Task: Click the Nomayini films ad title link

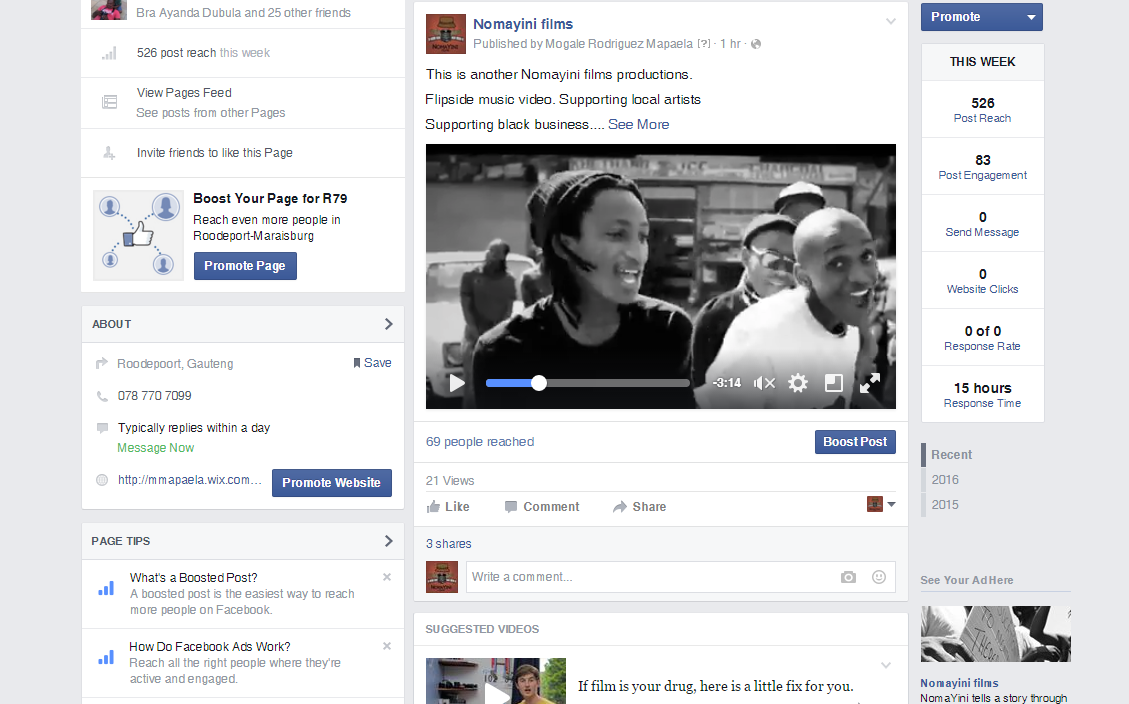Action: 959,683
